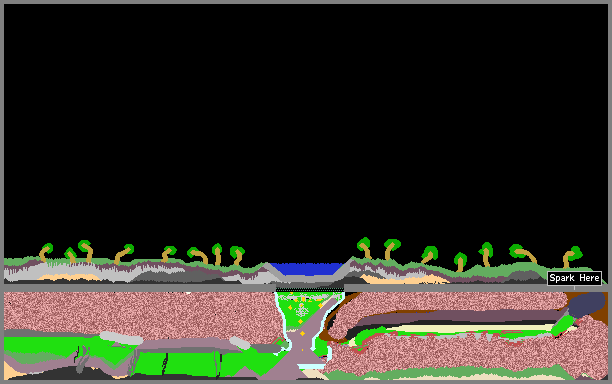Select the small light-gray capsule near the funnel
The width and height of the screenshot is (612, 384).
(240, 343)
